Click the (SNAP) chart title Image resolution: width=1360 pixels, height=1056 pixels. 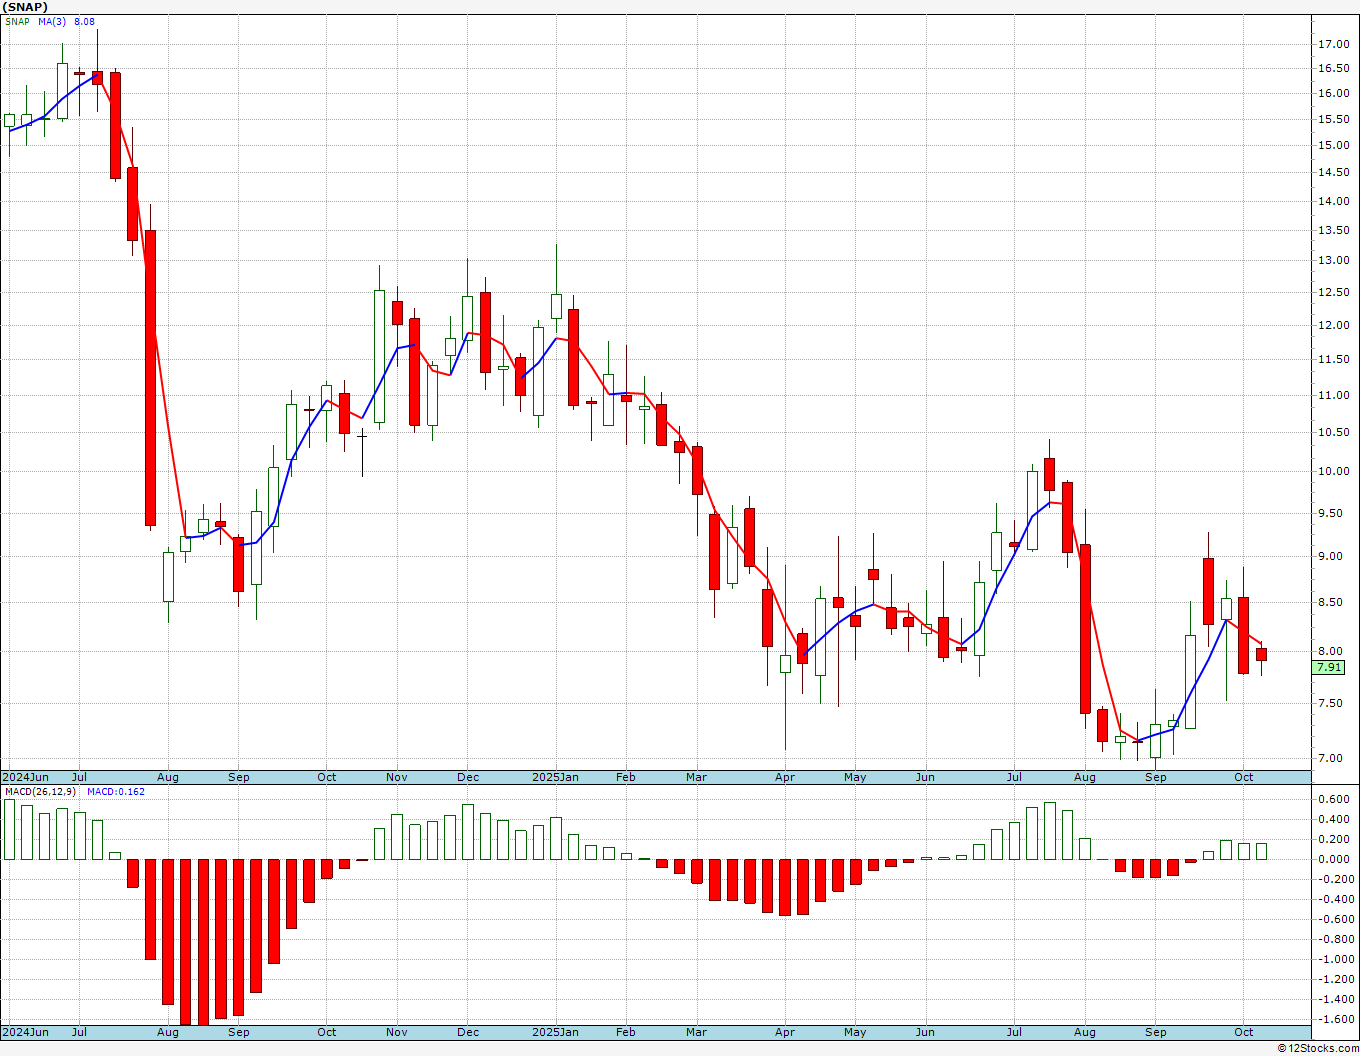tap(25, 7)
